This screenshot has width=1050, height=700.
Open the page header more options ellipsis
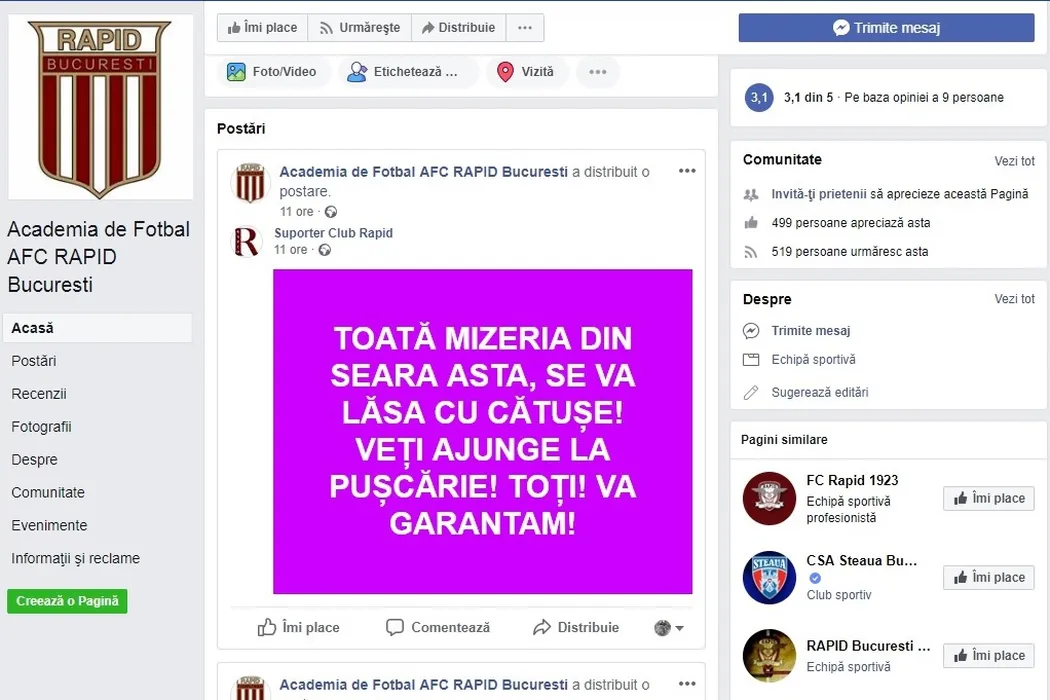(525, 28)
